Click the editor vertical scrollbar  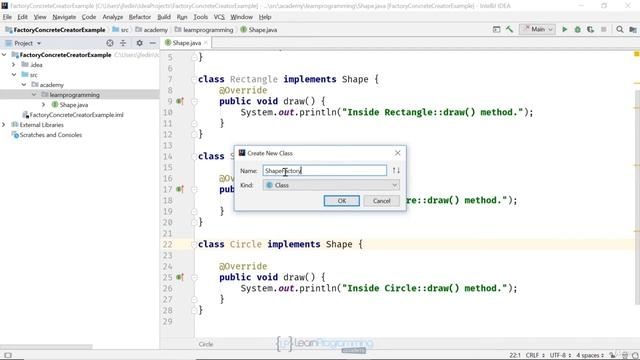tap(637, 198)
